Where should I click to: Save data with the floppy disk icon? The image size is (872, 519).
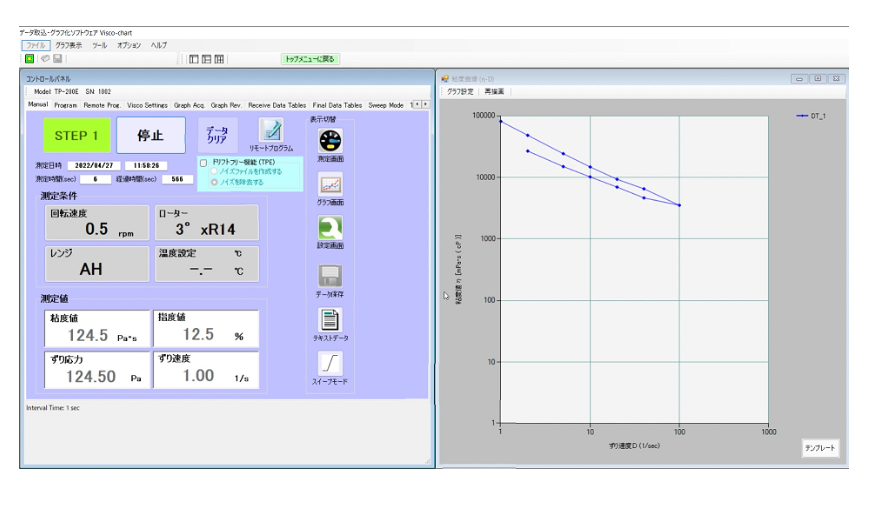(x=330, y=276)
